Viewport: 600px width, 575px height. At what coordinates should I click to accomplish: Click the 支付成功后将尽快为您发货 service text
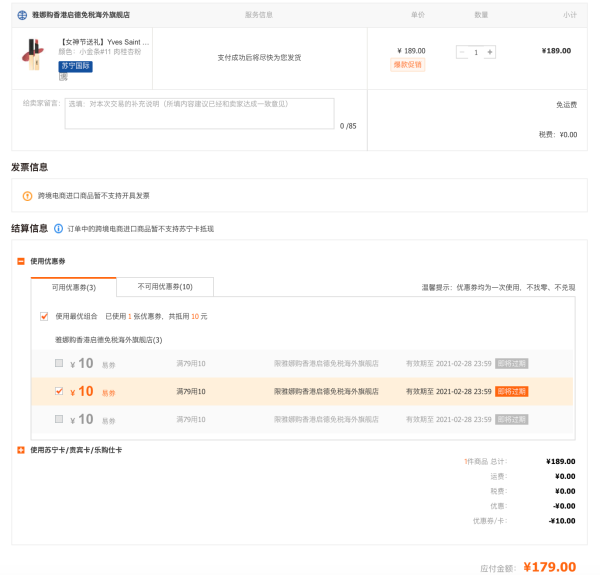[259, 58]
